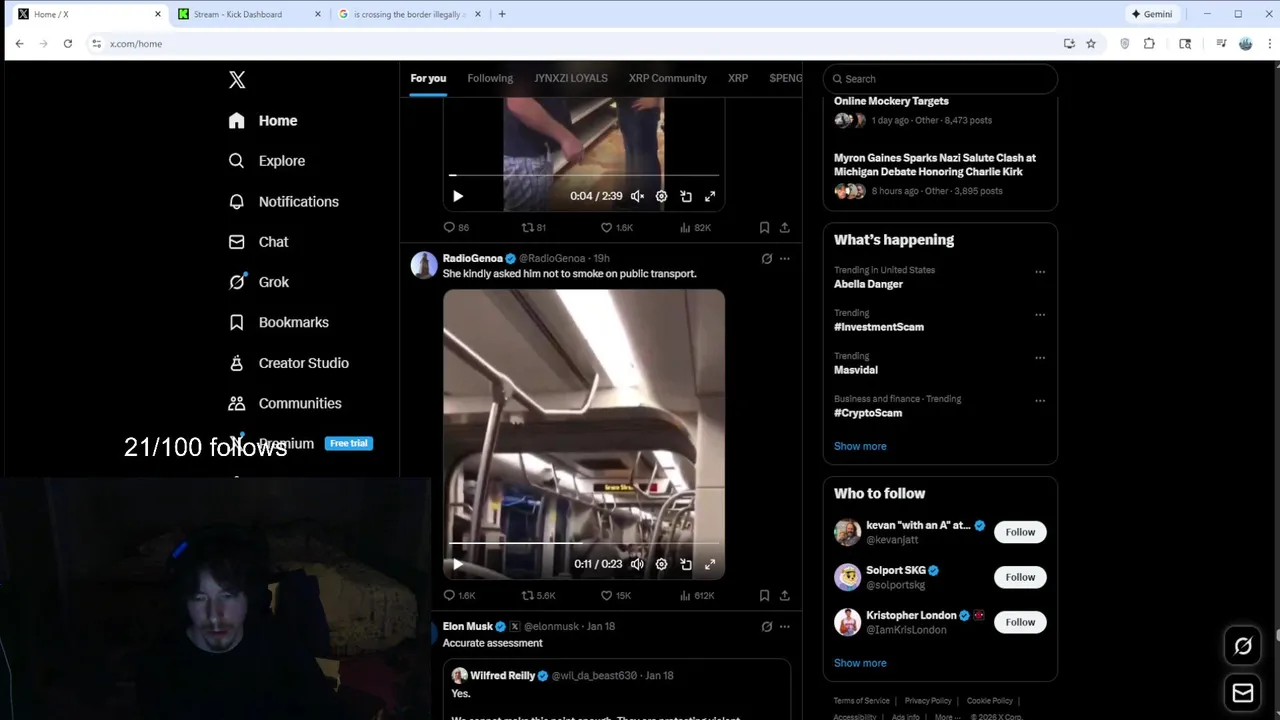Open Explore in X sidebar
Viewport: 1280px width, 720px height.
coord(266,161)
